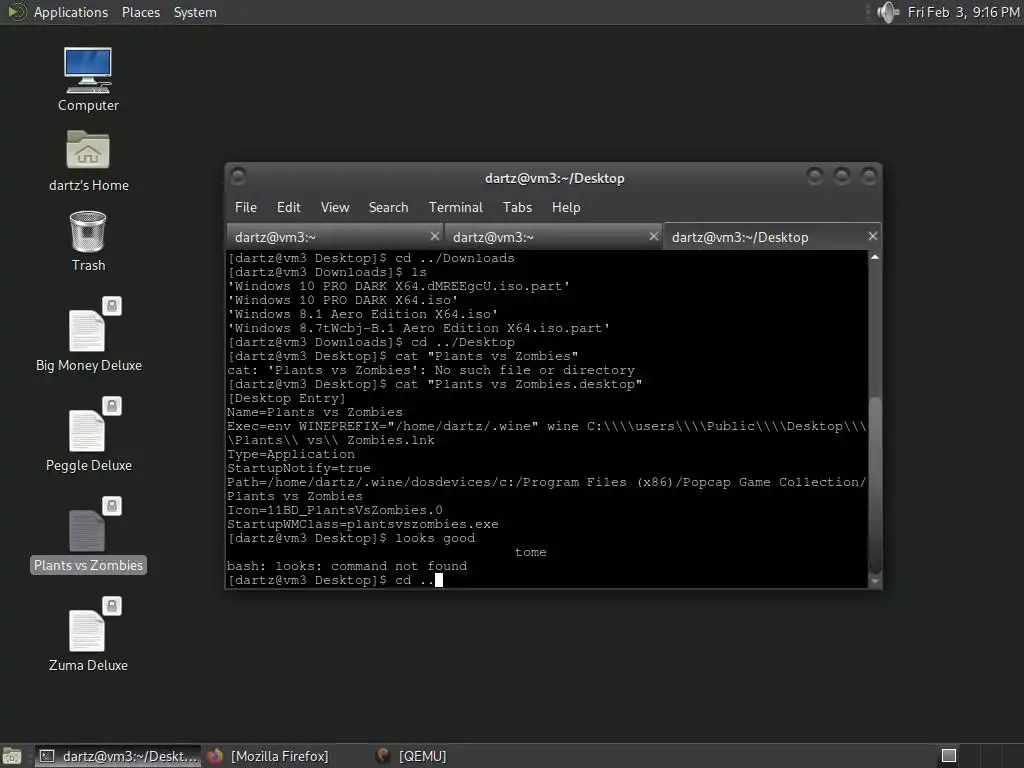Screen dimensions: 1024x768
Task: Click the QEMU taskbar button
Action: click(413, 756)
